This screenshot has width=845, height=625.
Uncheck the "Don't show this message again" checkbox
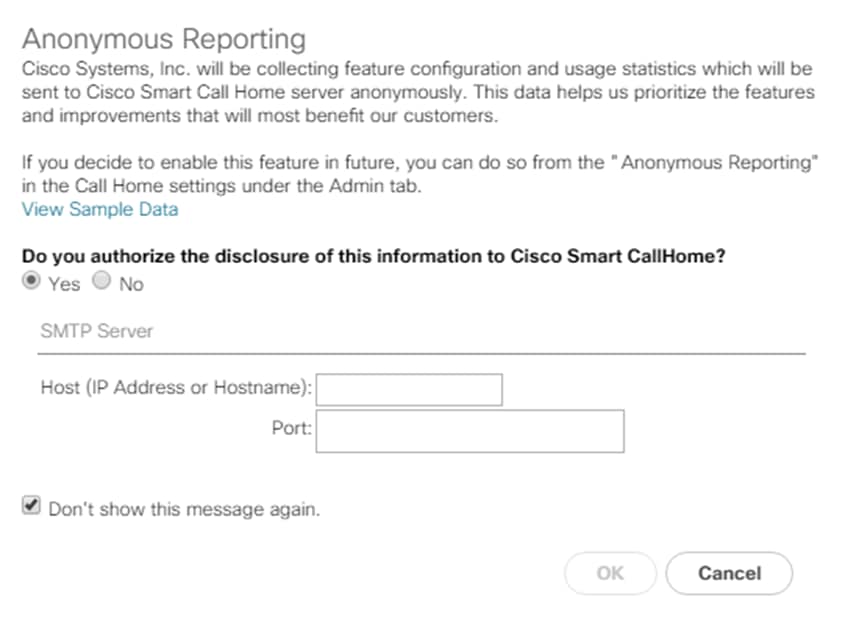[32, 507]
